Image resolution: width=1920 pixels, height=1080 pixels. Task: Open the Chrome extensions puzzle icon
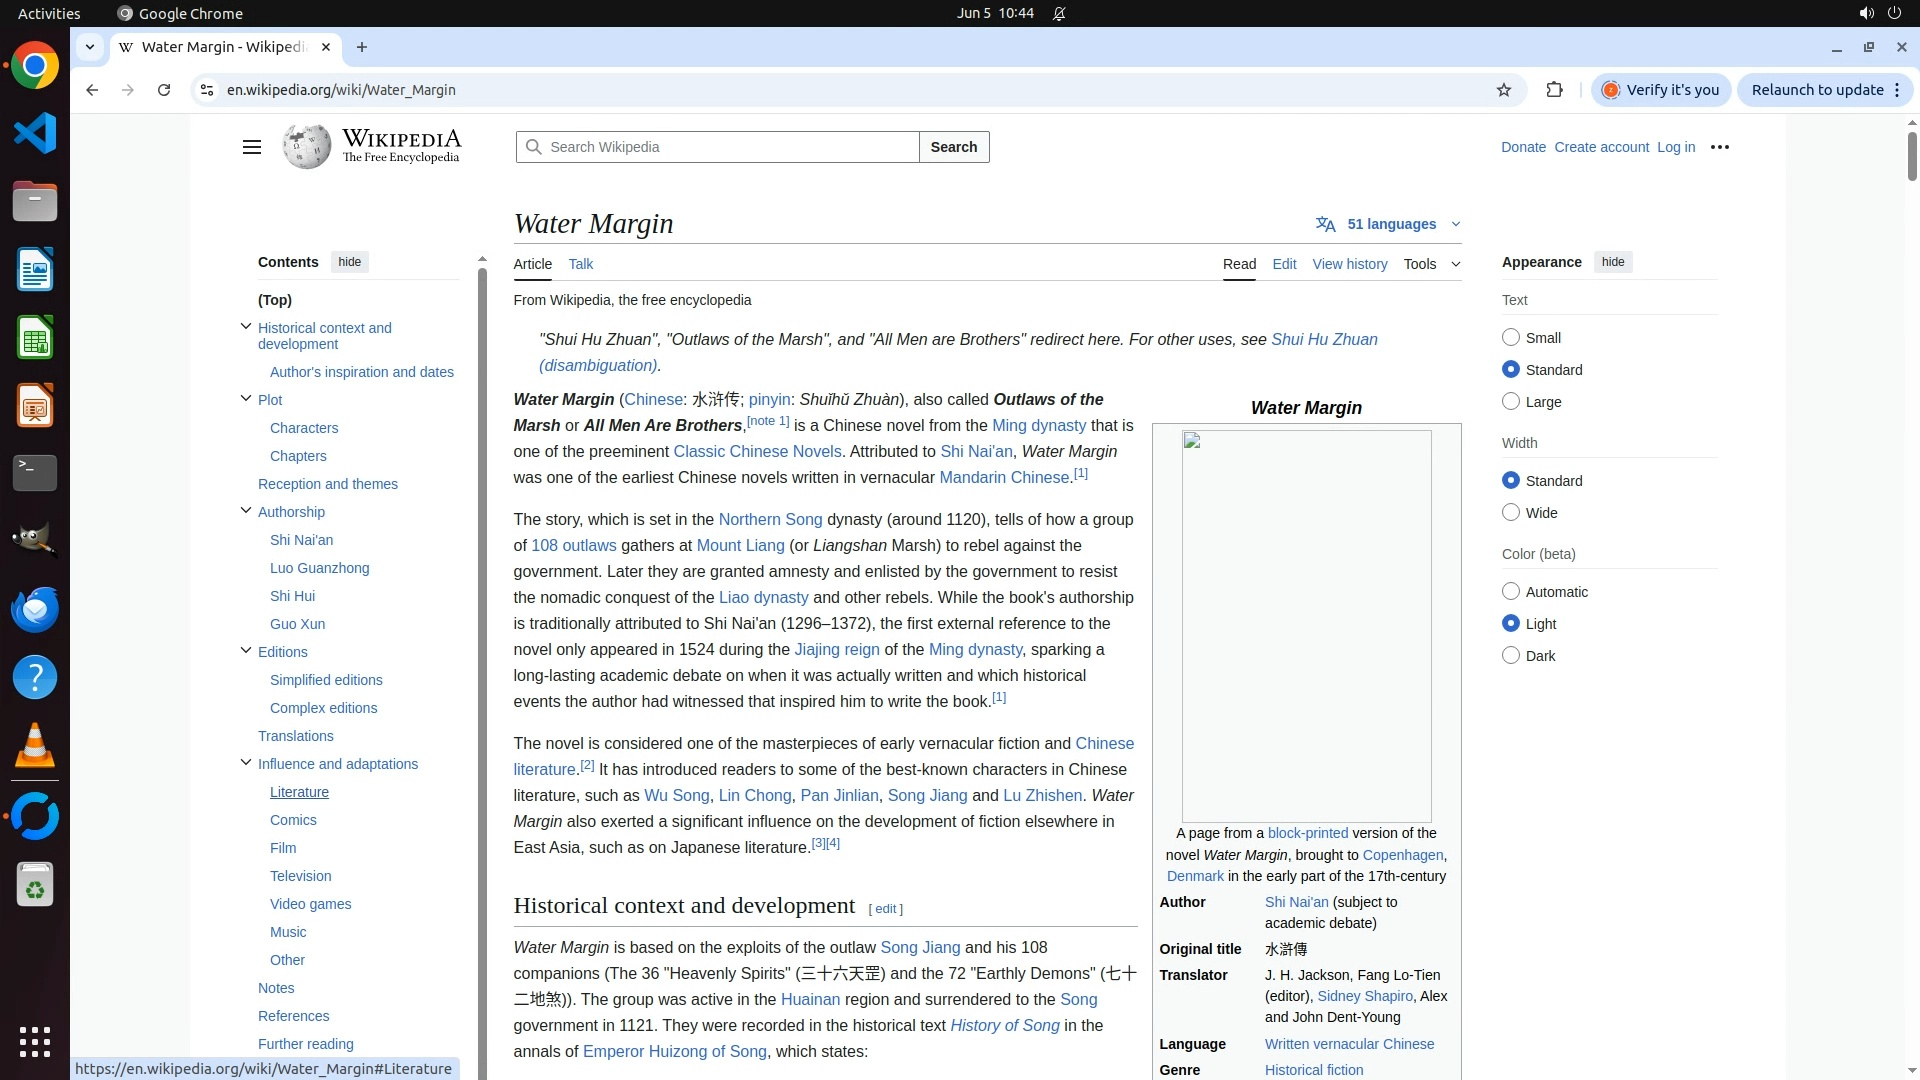(1554, 90)
